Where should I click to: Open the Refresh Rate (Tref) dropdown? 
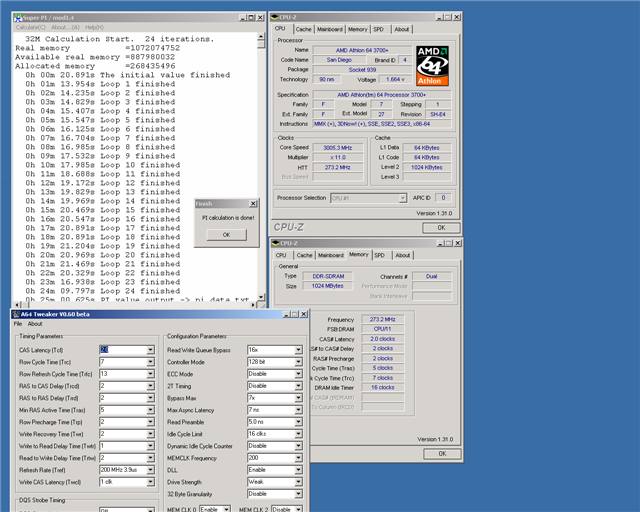(x=150, y=469)
